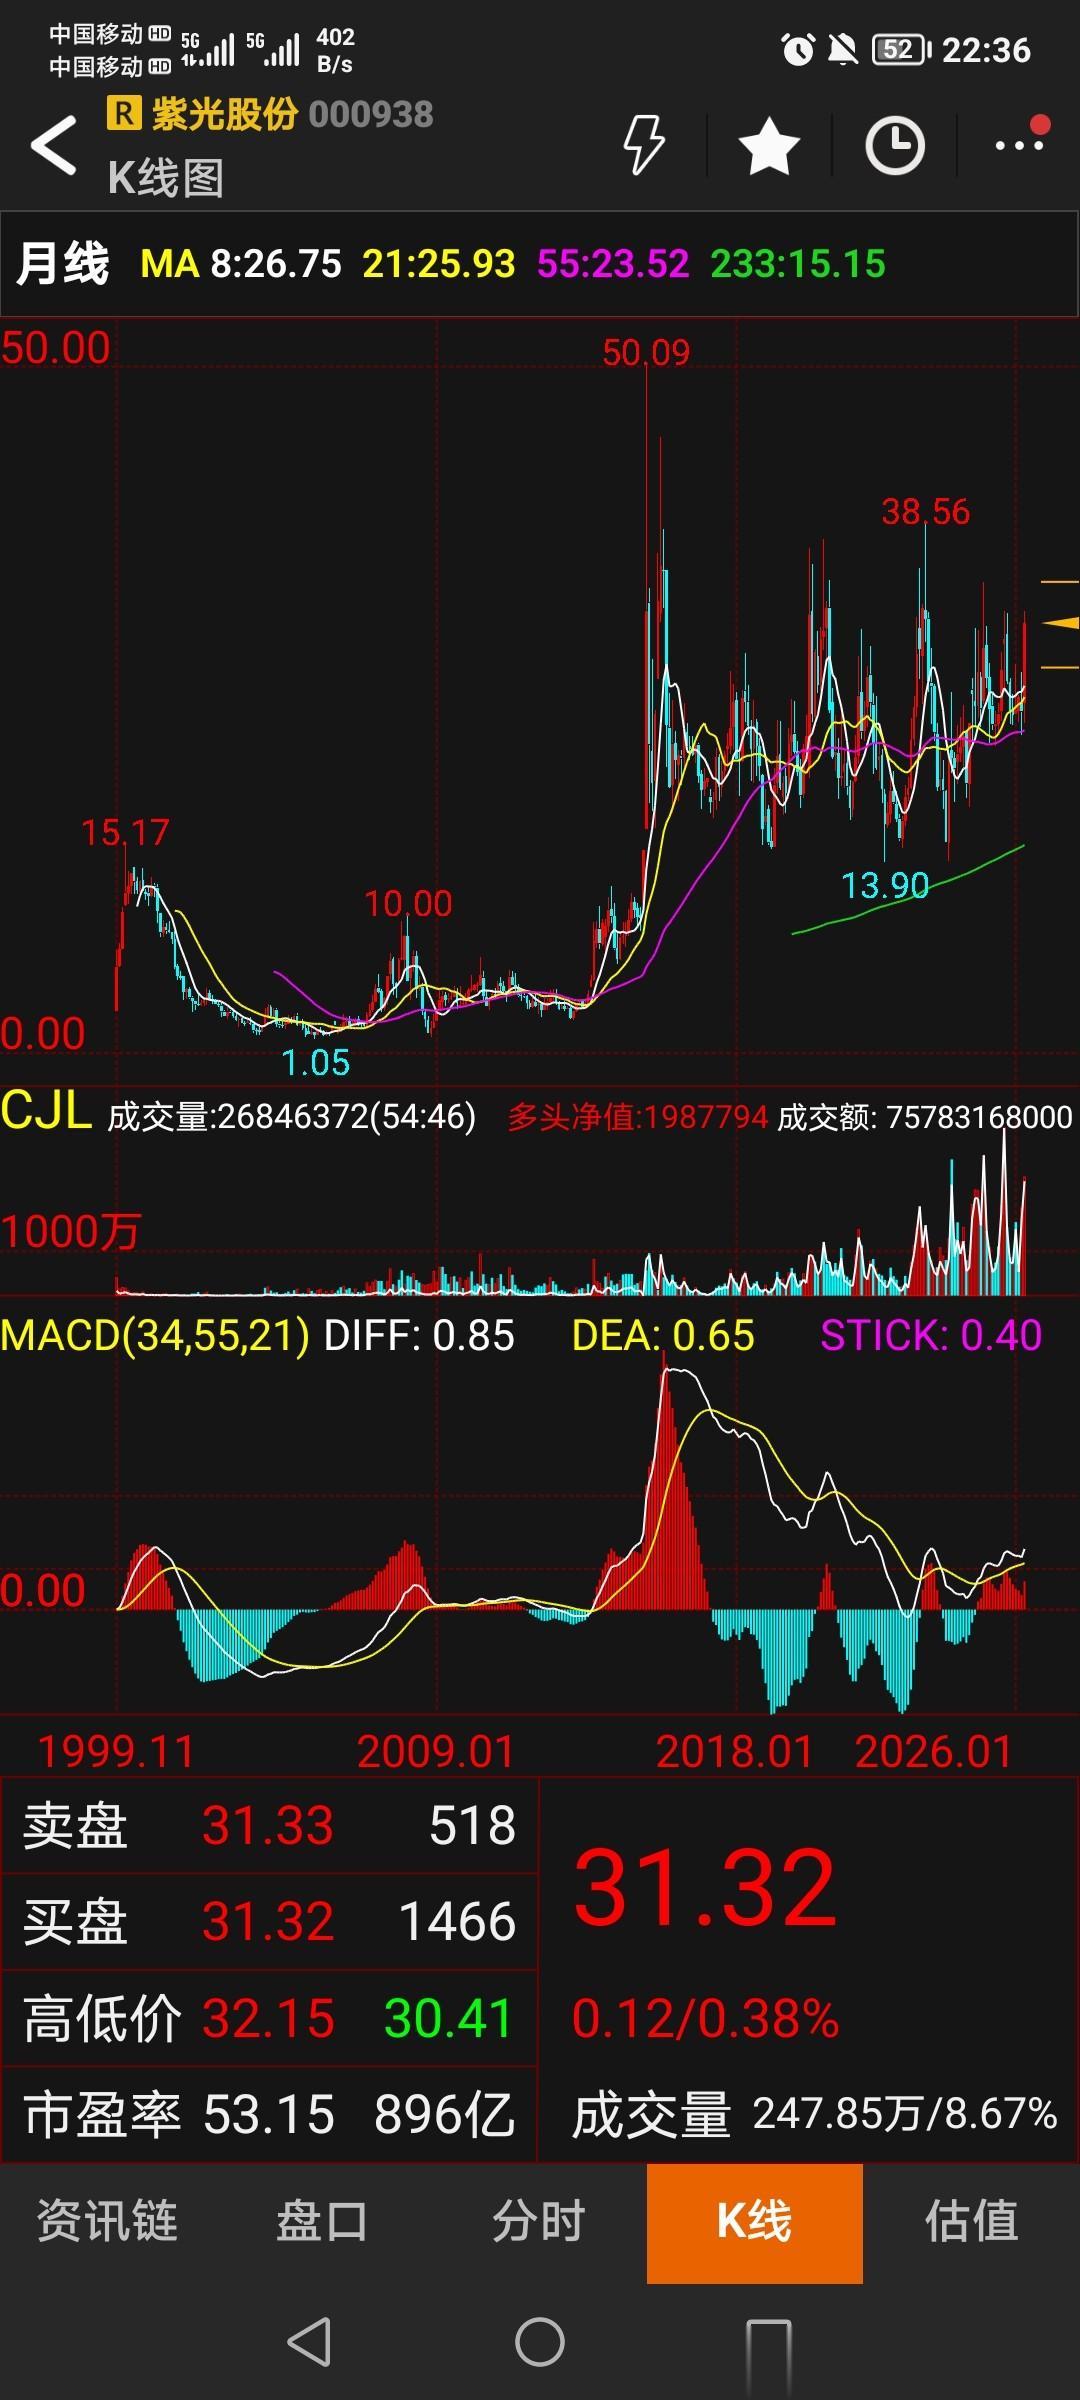1080x2400 pixels.
Task: Tap the 2018.01 date label
Action: point(735,1752)
